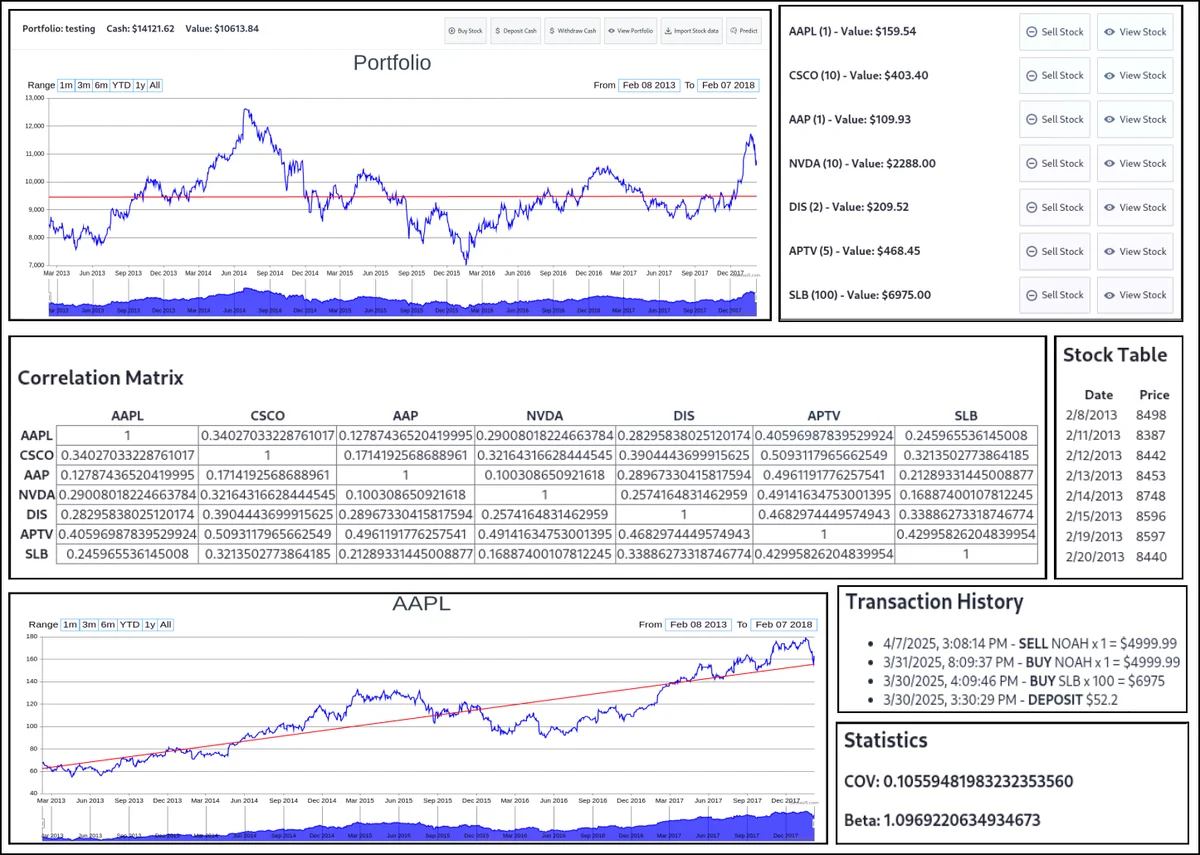Viewport: 1200px width, 855px height.
Task: Set AAPL chart range to 1m
Action: point(70,624)
